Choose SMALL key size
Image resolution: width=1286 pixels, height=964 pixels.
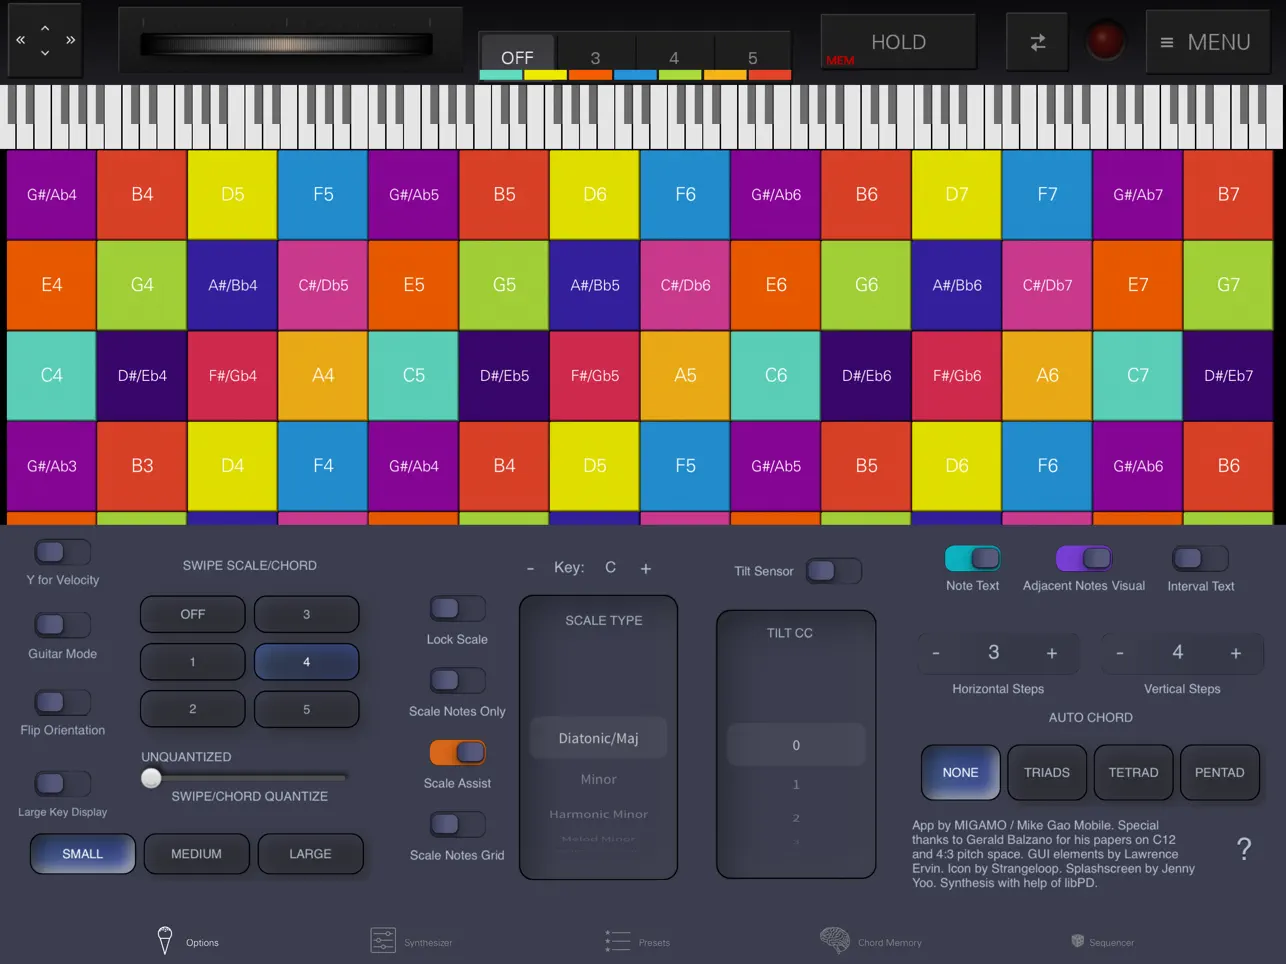click(x=83, y=854)
